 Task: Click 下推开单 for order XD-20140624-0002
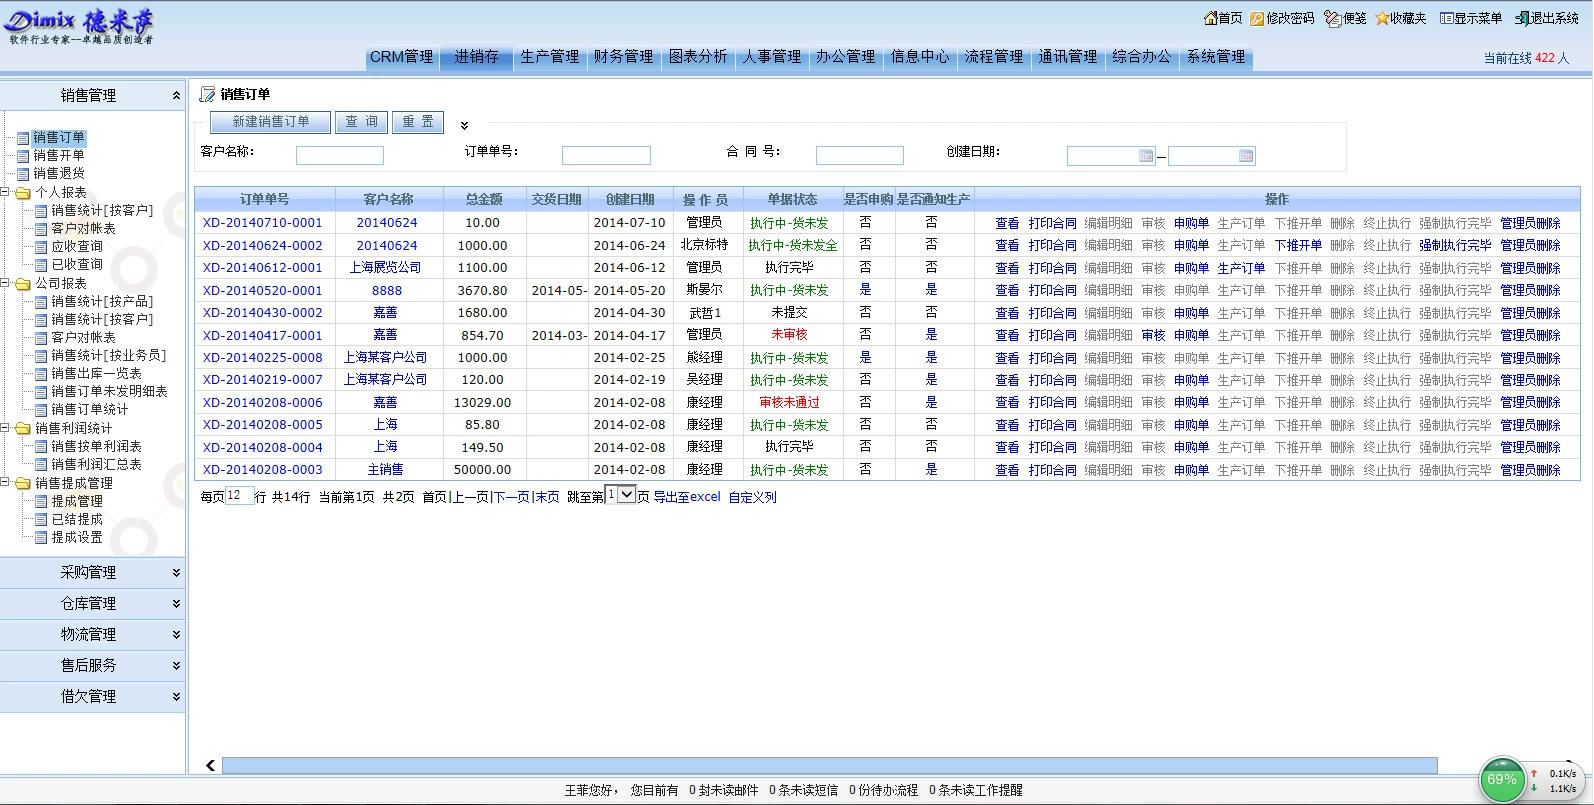1298,245
